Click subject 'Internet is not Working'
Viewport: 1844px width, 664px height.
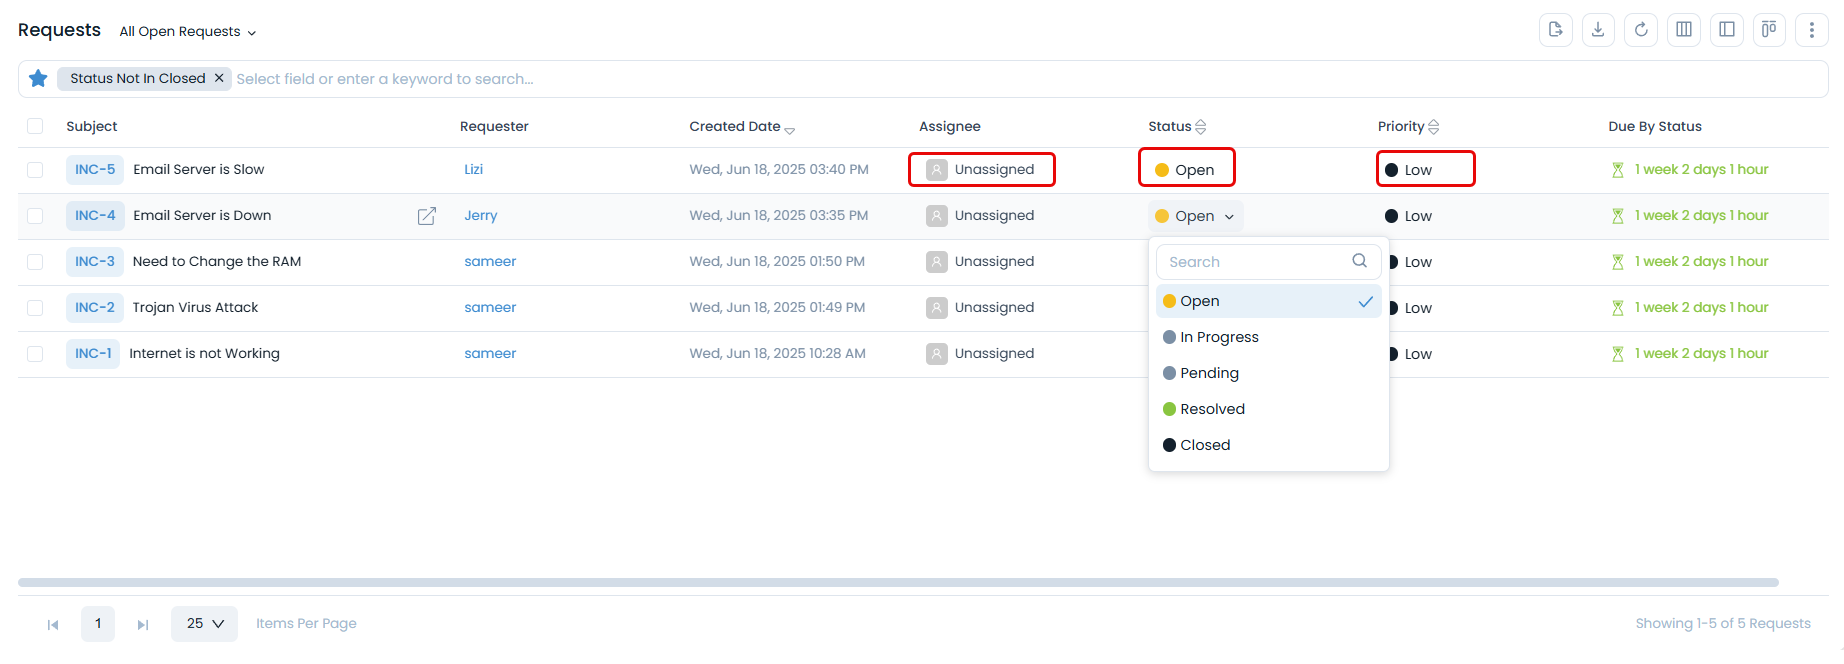204,354
